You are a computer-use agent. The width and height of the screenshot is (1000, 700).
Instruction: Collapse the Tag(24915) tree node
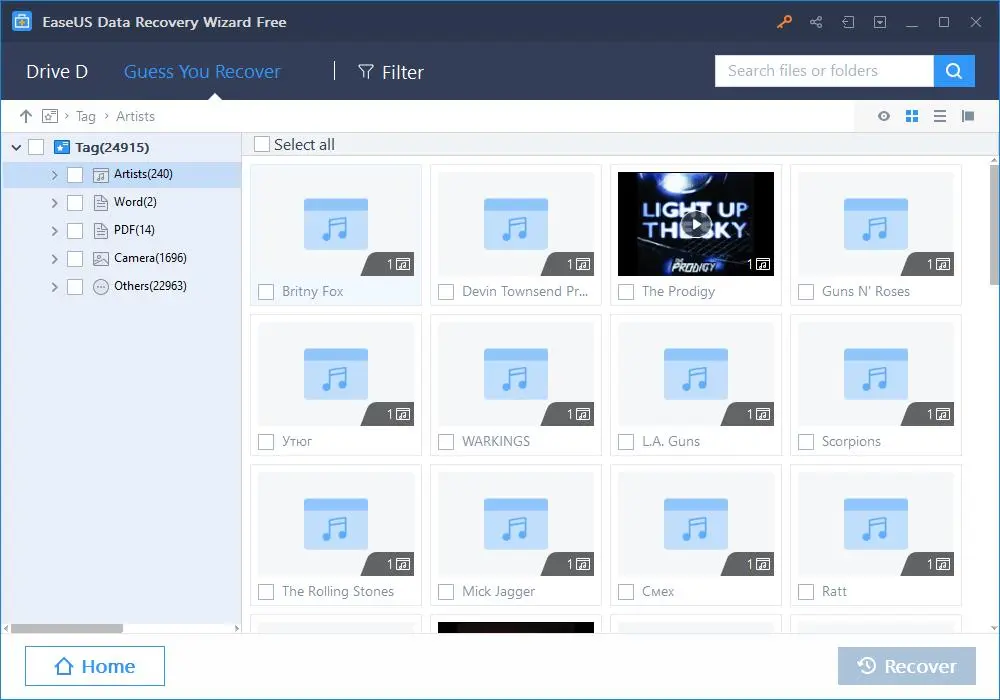(x=17, y=147)
